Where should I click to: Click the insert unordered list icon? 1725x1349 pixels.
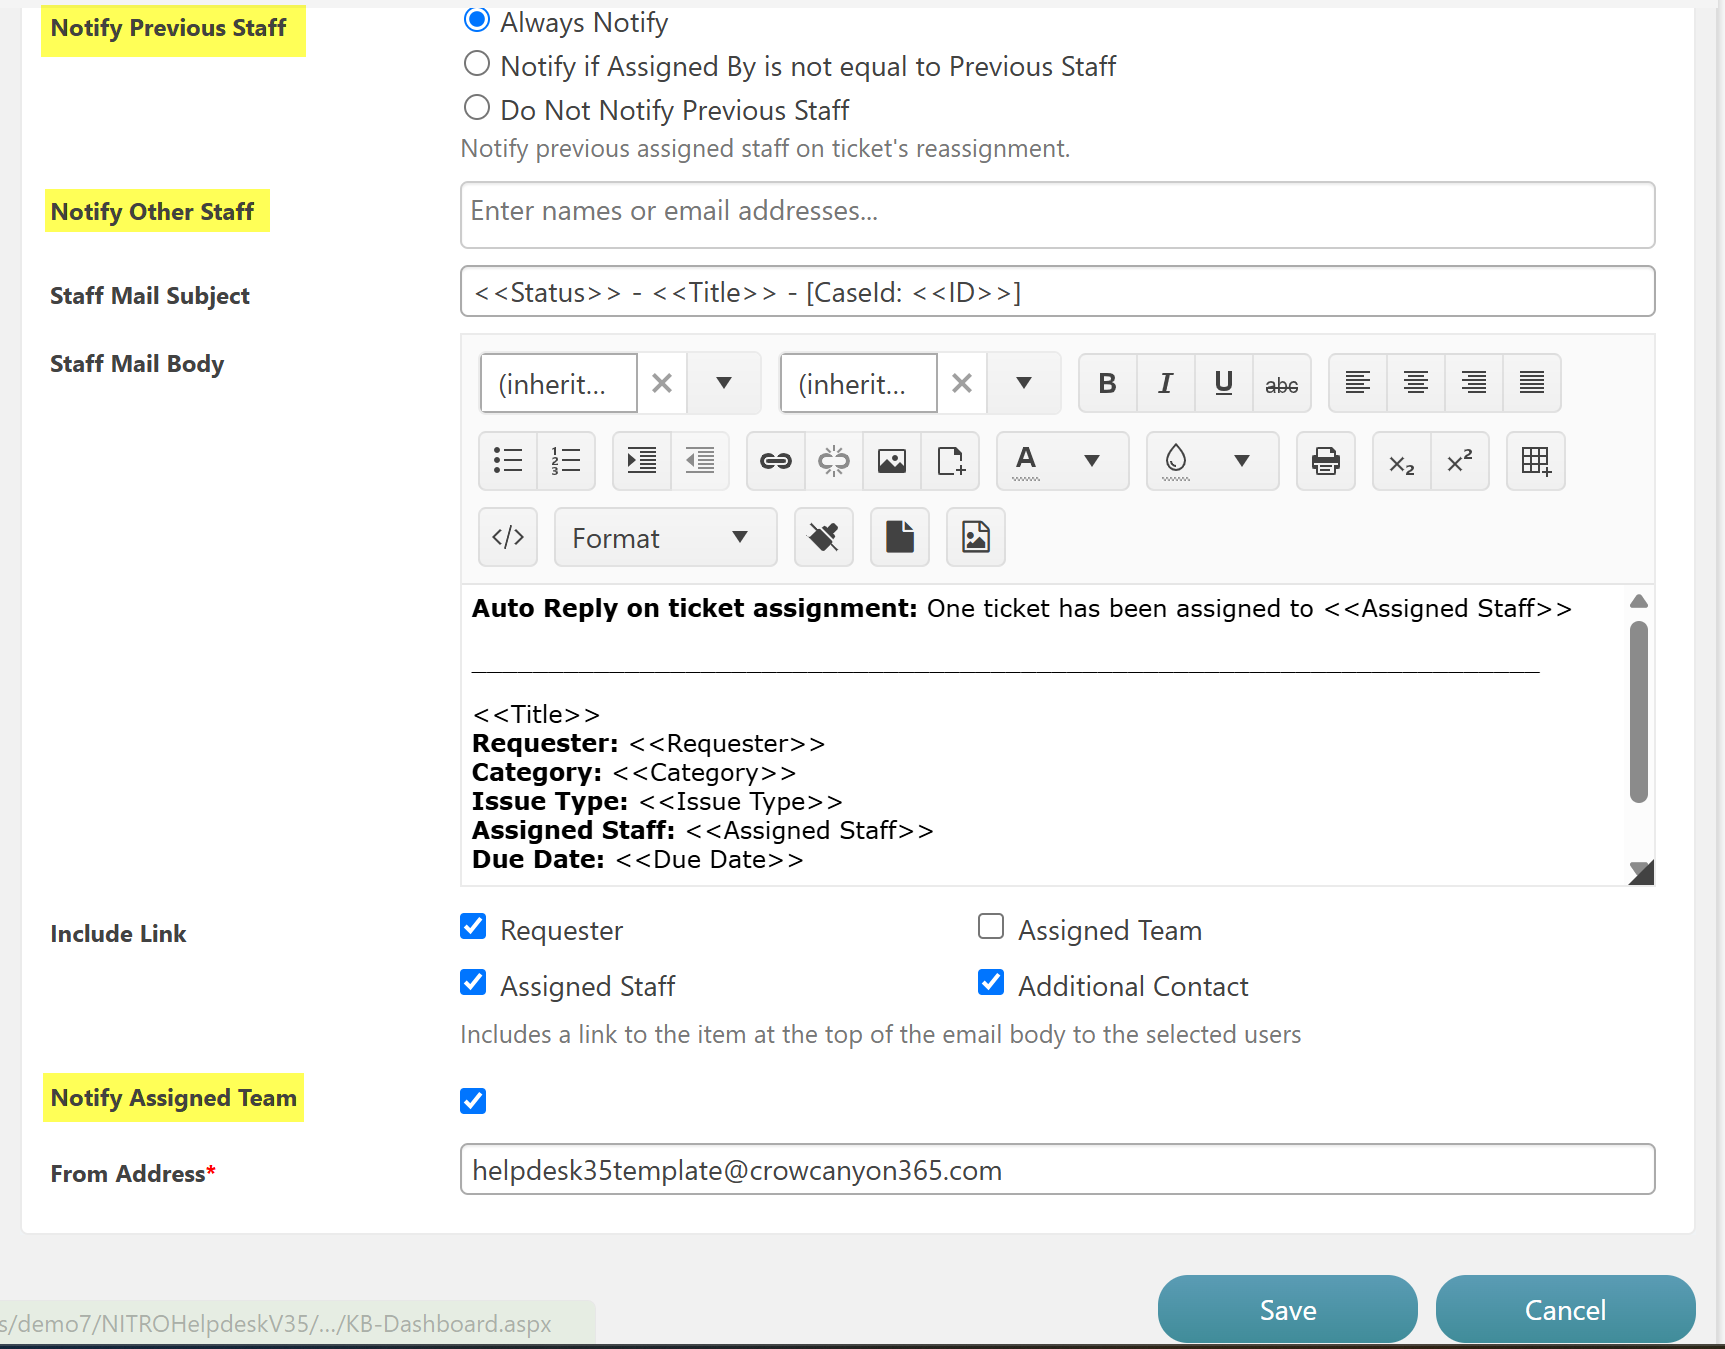(508, 461)
